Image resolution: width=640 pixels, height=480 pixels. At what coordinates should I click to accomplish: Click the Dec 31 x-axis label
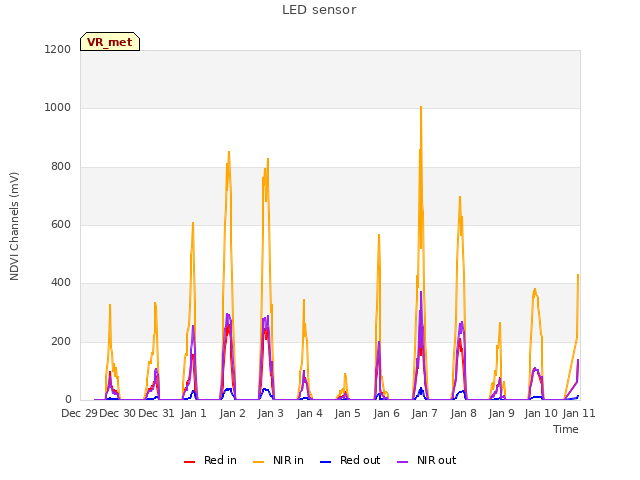156,413
